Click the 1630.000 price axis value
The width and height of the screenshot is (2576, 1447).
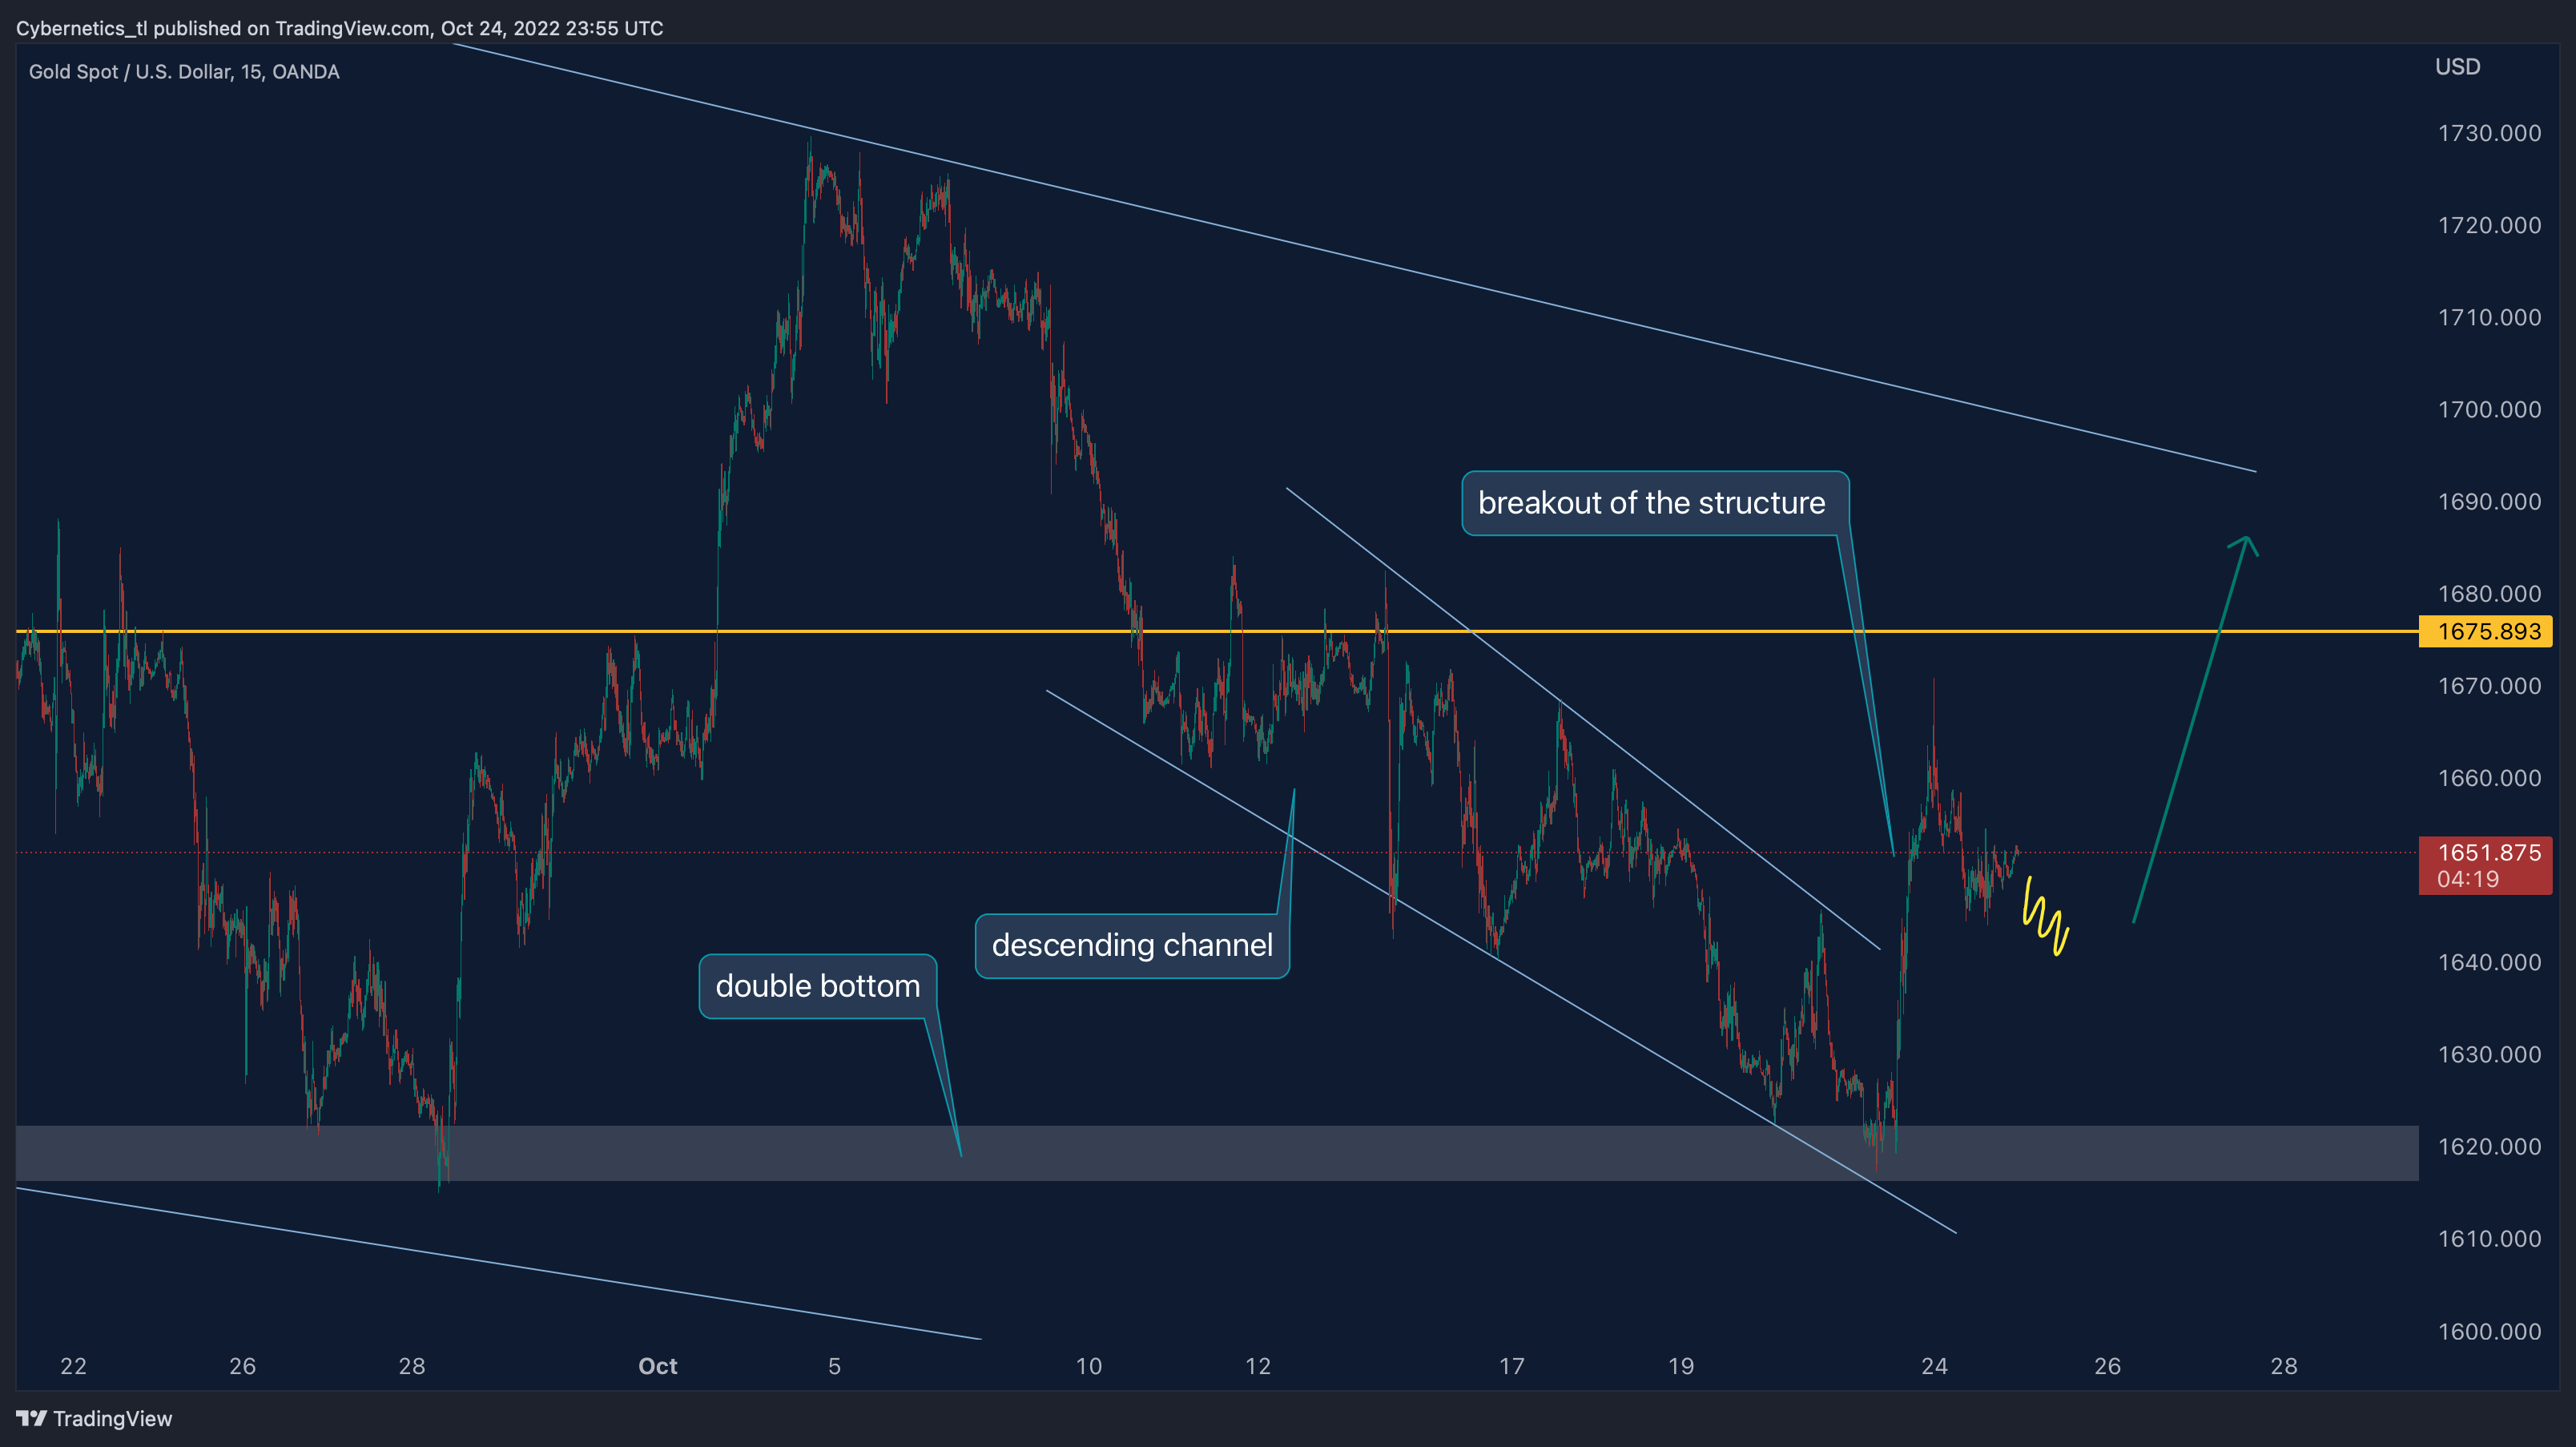(x=2489, y=1054)
